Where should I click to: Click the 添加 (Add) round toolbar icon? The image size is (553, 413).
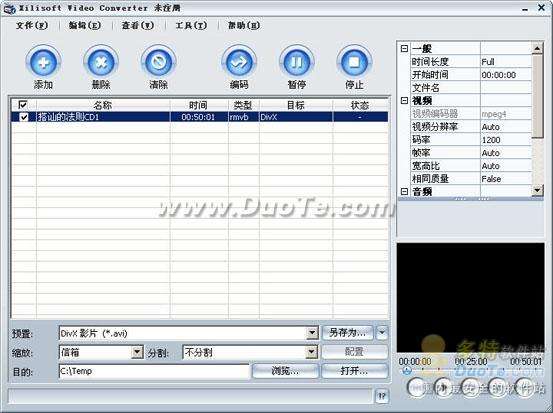pos(43,62)
